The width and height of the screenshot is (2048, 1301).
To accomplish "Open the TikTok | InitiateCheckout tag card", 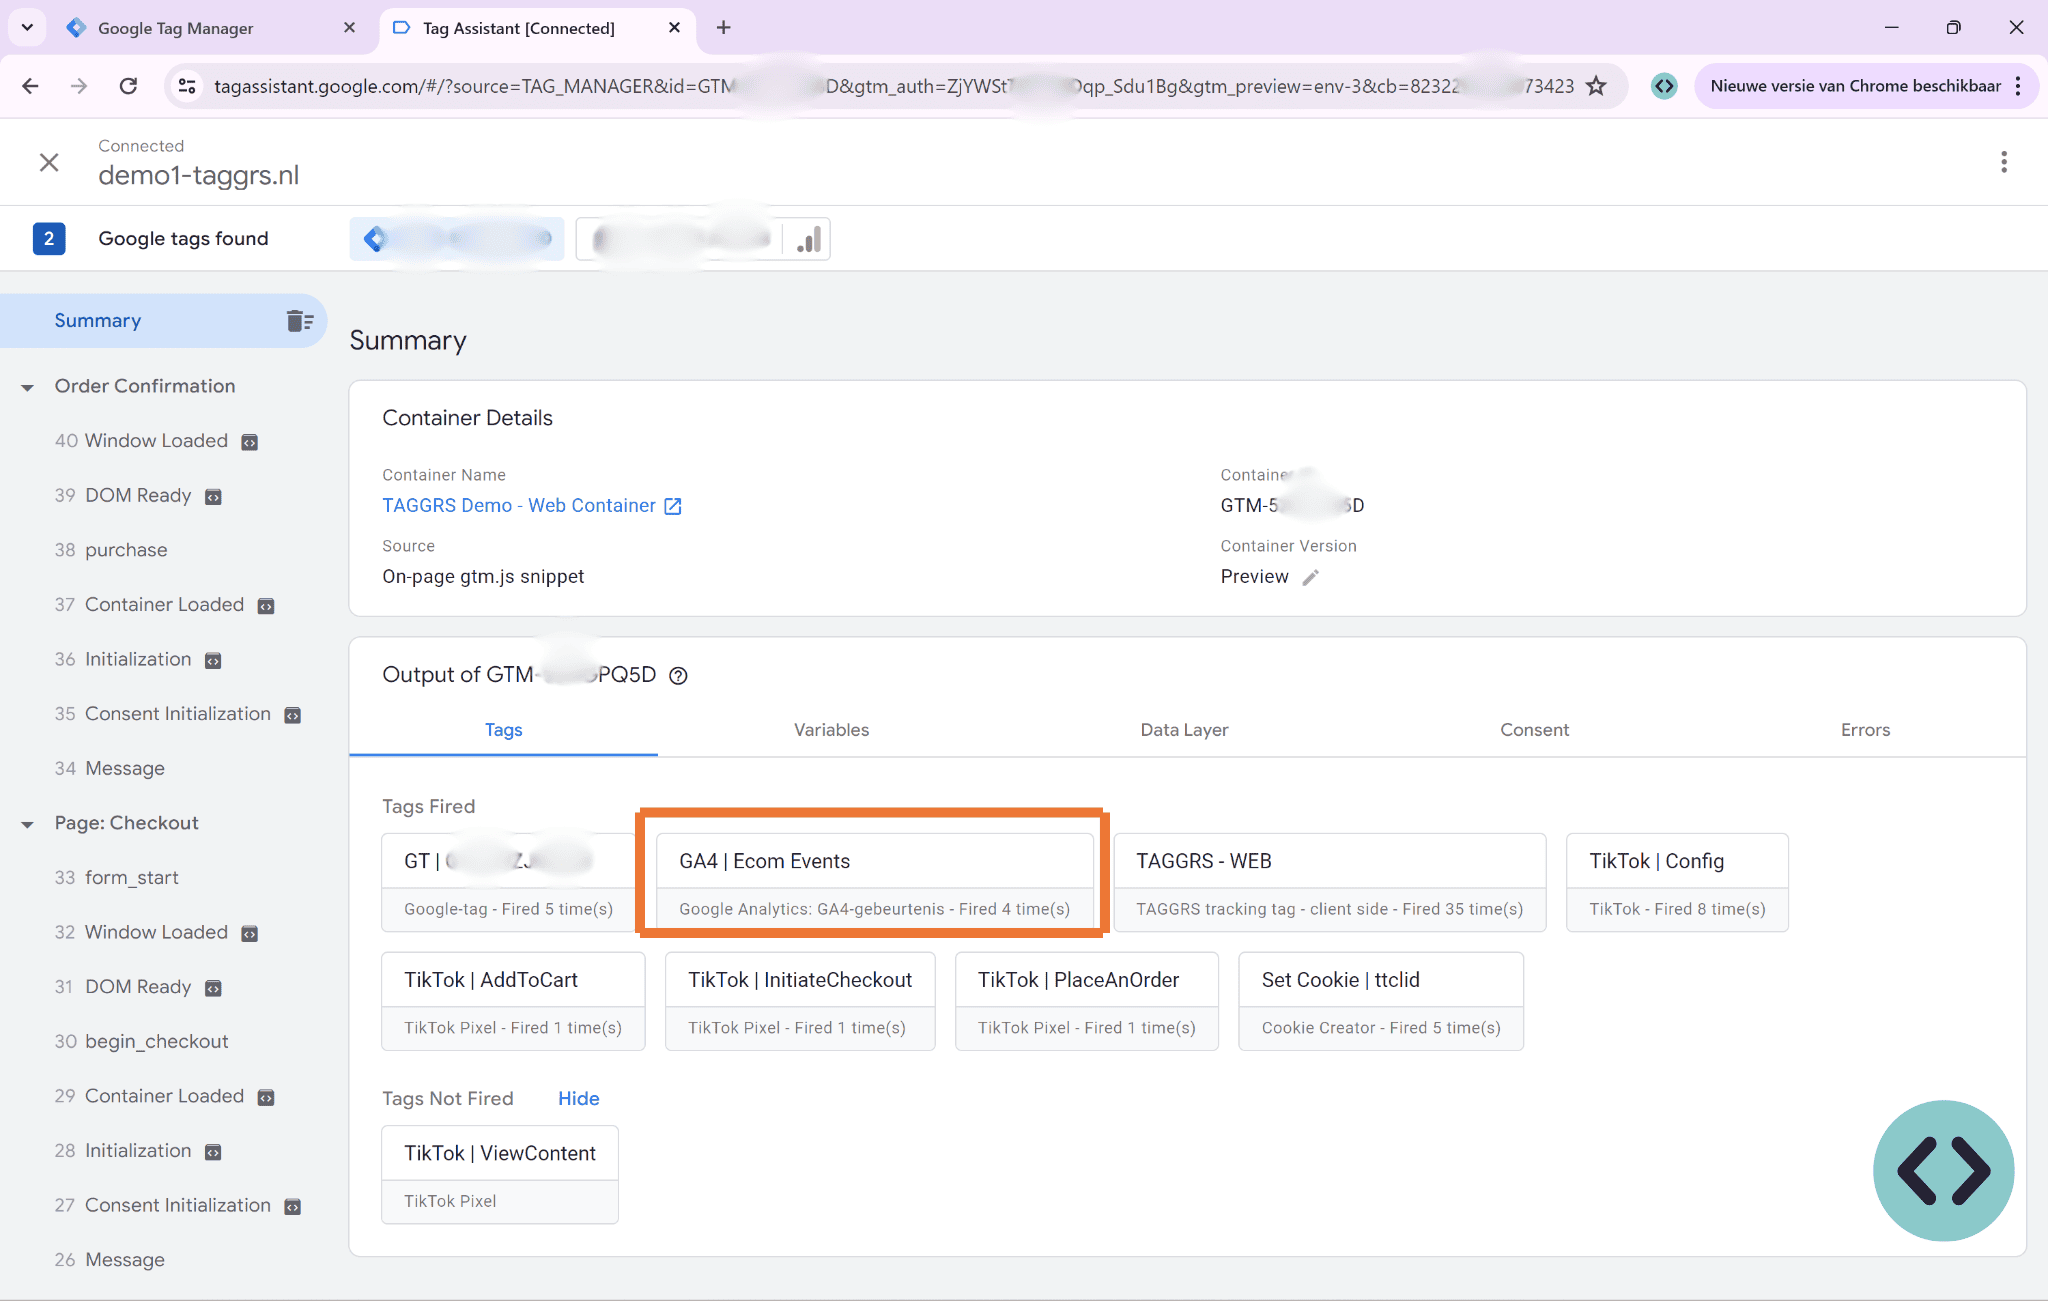I will coord(800,1001).
